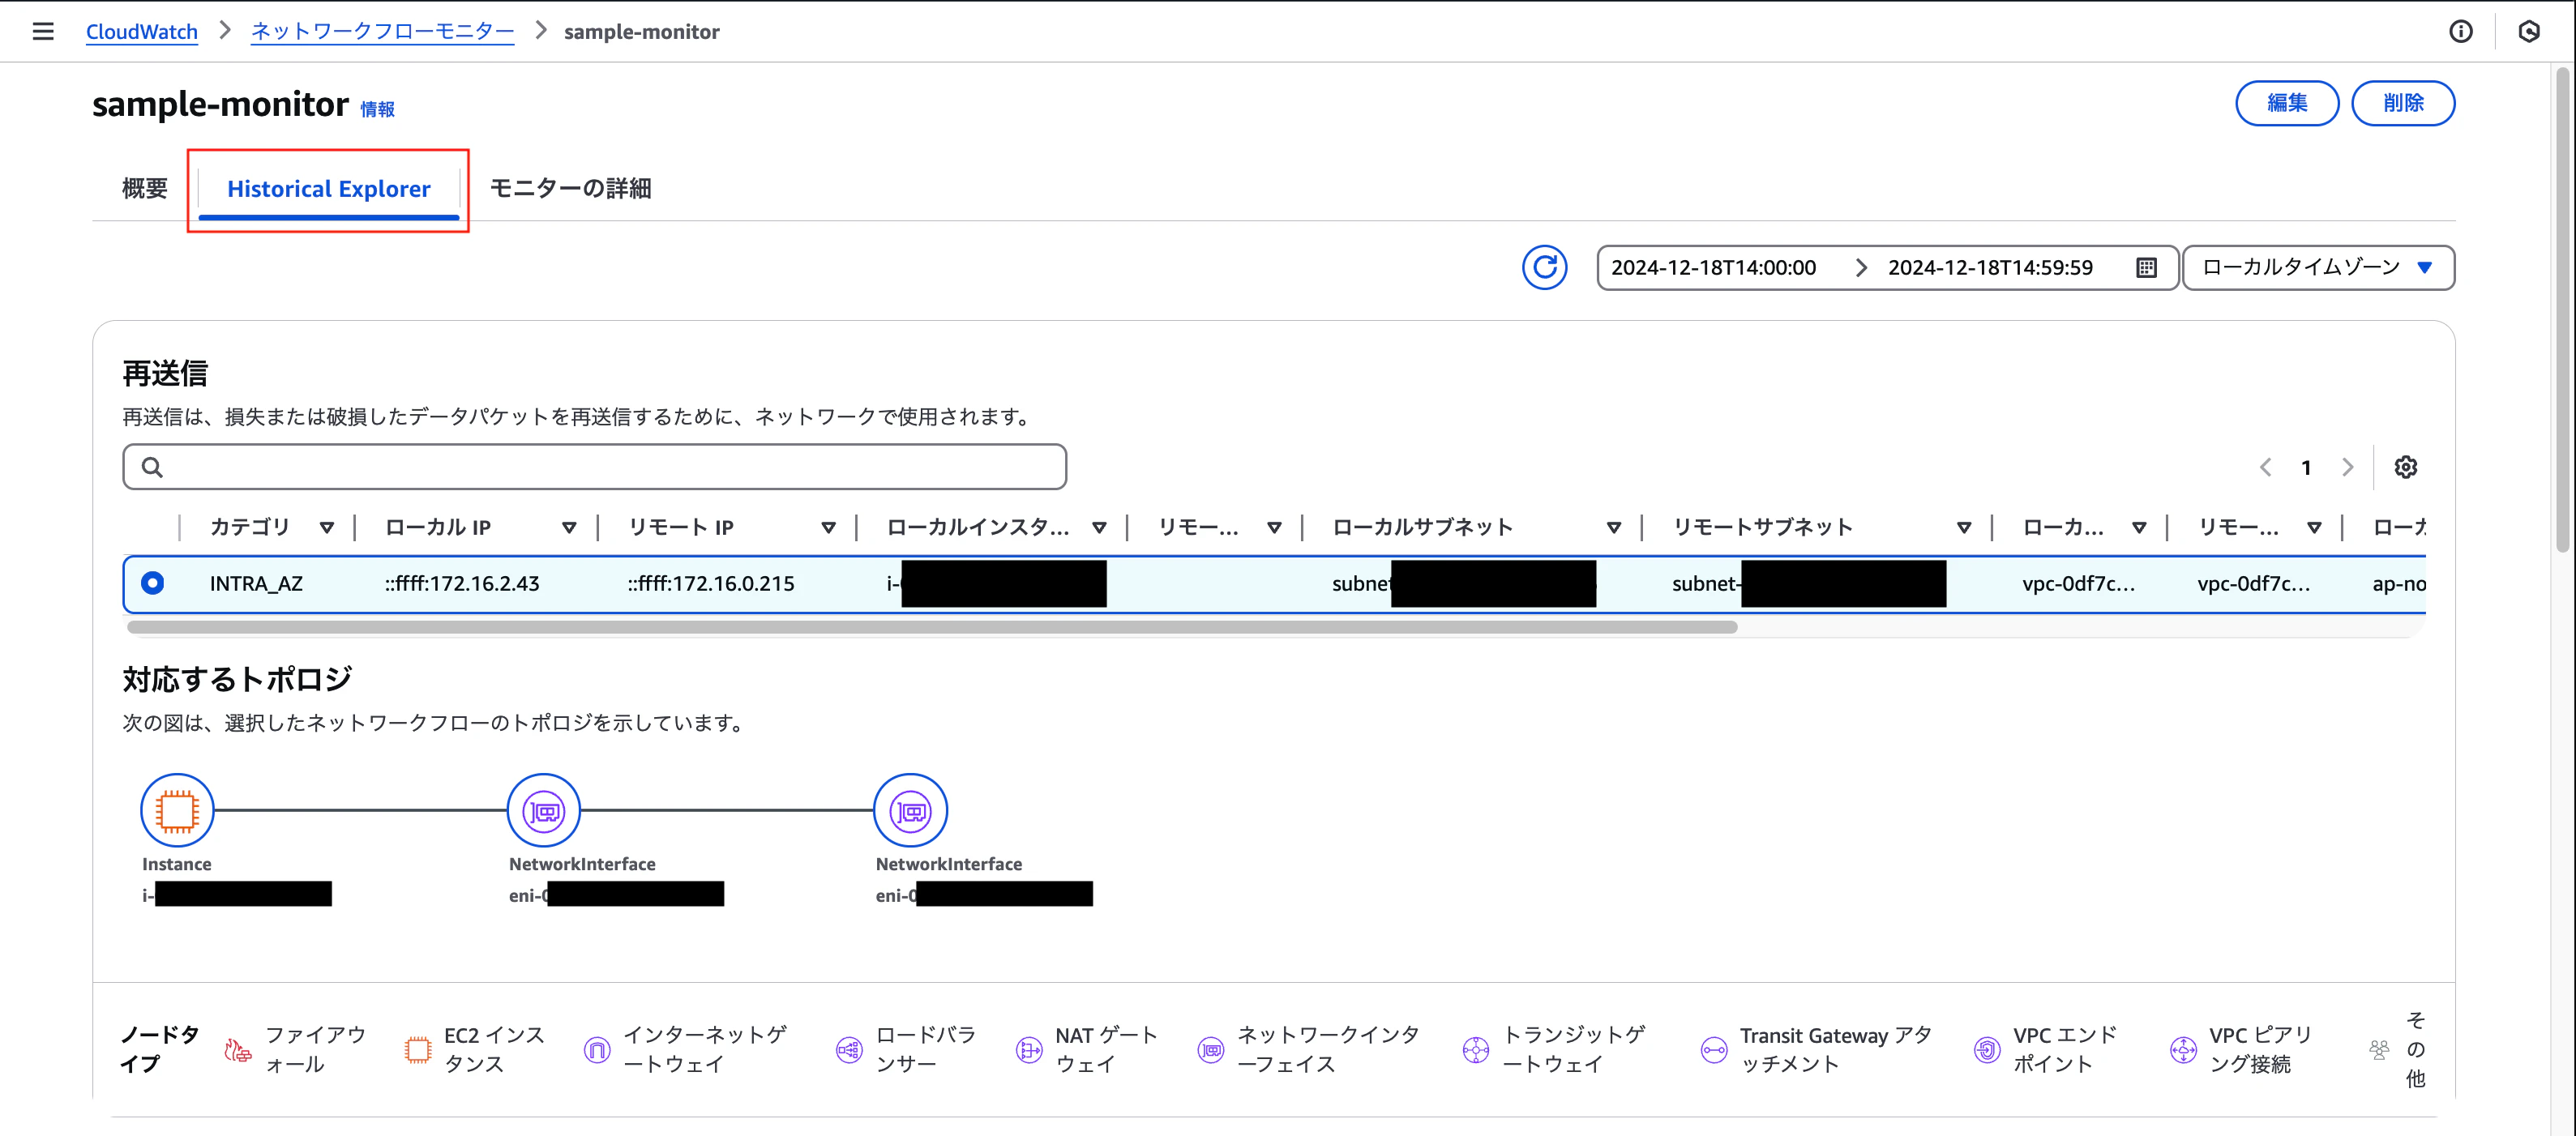Click the 編集 button
The width and height of the screenshot is (2576, 1136).
point(2287,103)
